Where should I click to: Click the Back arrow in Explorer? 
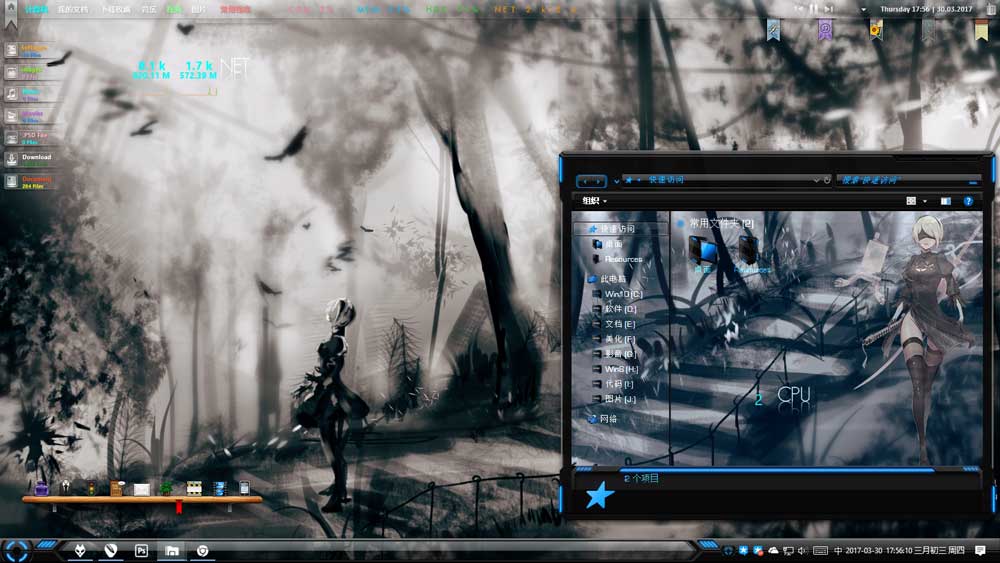(585, 181)
